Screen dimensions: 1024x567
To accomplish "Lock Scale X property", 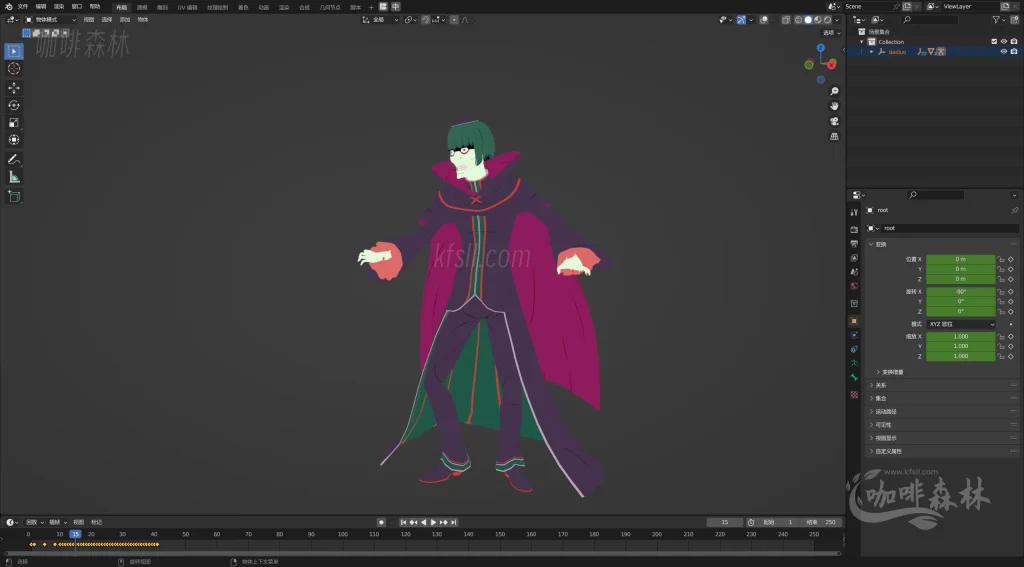I will click(x=1000, y=336).
